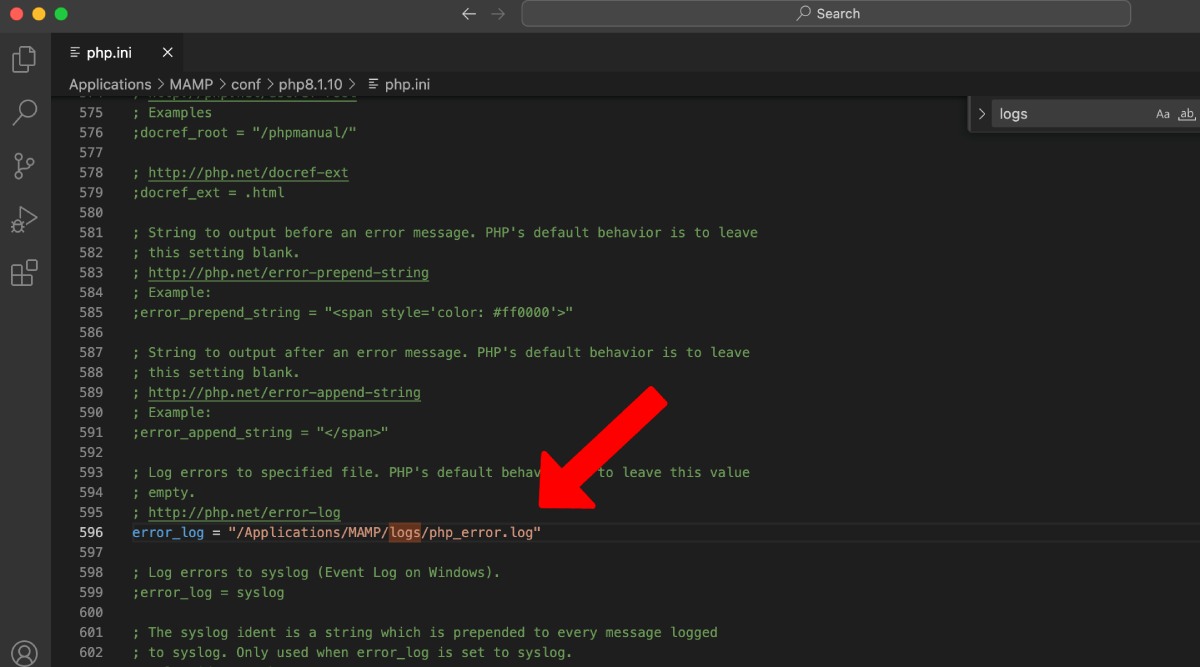
Task: Click ';error_log = syslog' on line 599
Action: pos(208,592)
